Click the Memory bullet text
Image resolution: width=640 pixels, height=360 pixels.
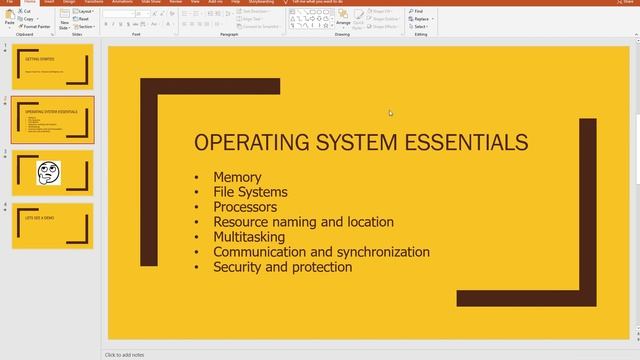[237, 177]
